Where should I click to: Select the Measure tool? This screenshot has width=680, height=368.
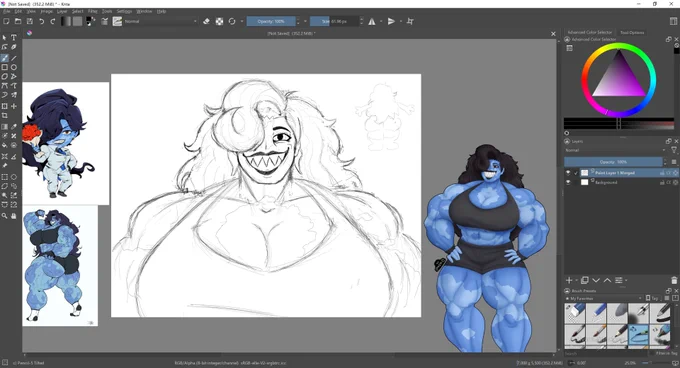14,156
